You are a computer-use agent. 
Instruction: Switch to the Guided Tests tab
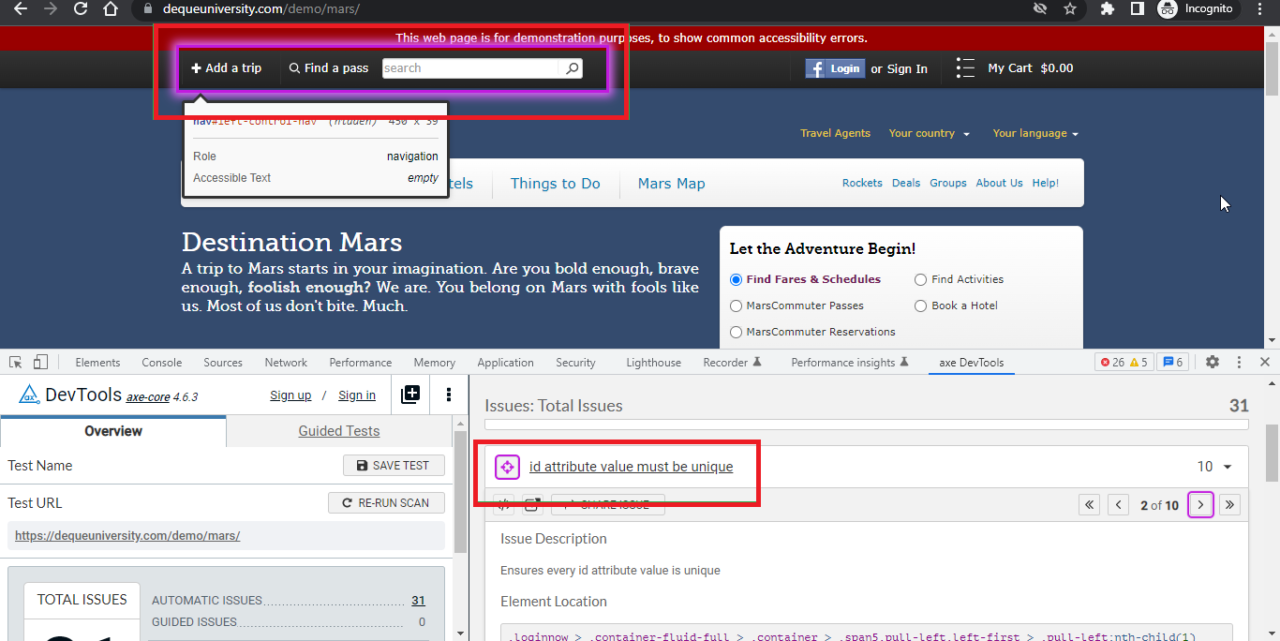point(339,431)
